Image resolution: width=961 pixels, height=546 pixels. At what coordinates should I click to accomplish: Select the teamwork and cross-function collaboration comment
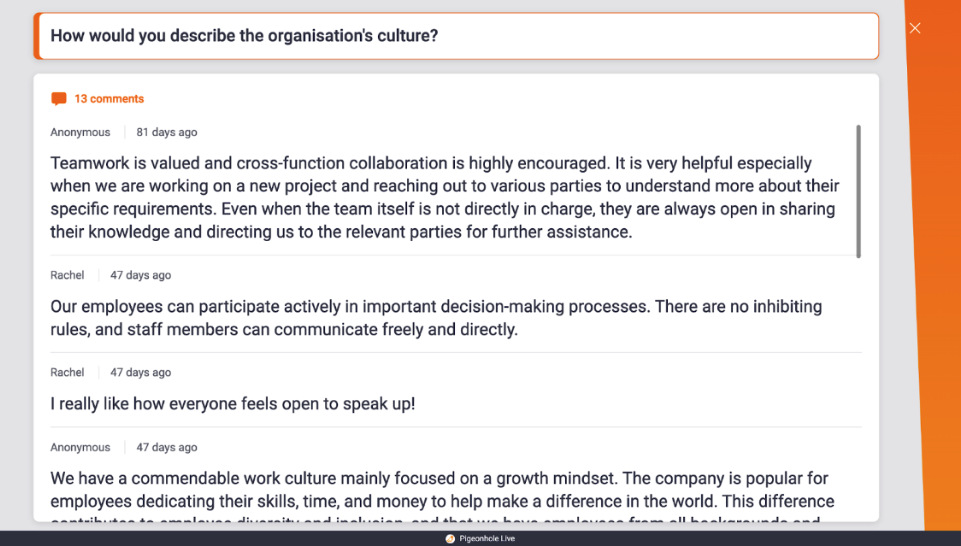[x=445, y=197]
